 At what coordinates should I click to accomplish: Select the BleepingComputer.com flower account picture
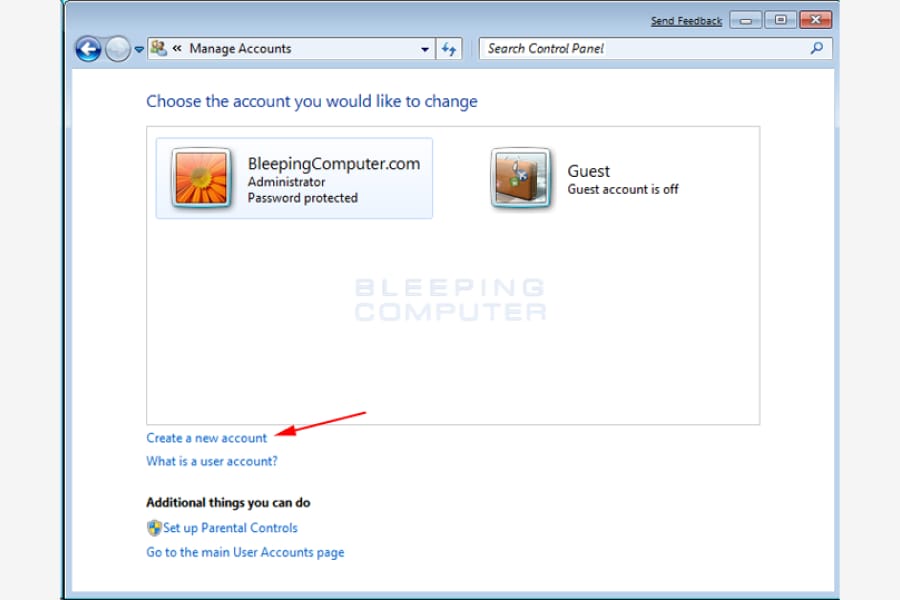coord(201,177)
